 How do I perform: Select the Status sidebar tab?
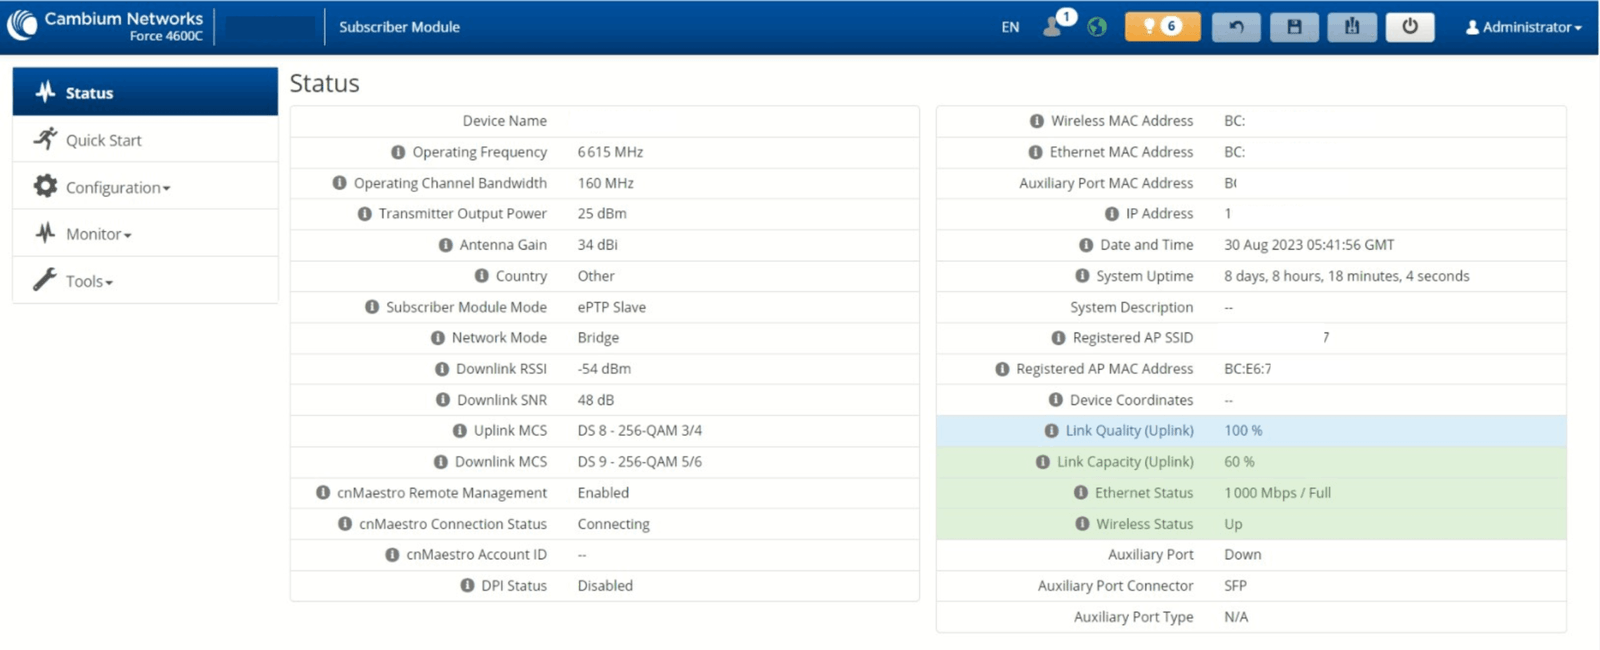(145, 92)
